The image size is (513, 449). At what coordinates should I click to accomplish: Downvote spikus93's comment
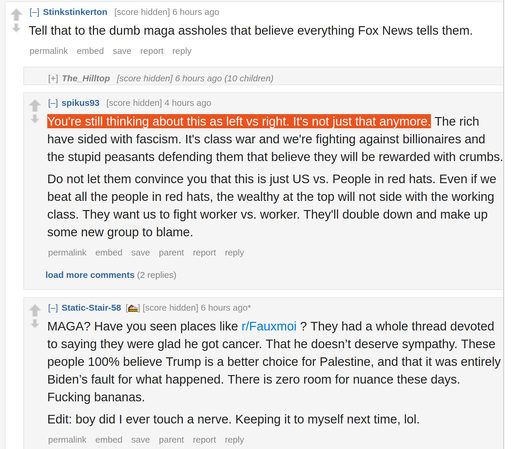click(35, 119)
